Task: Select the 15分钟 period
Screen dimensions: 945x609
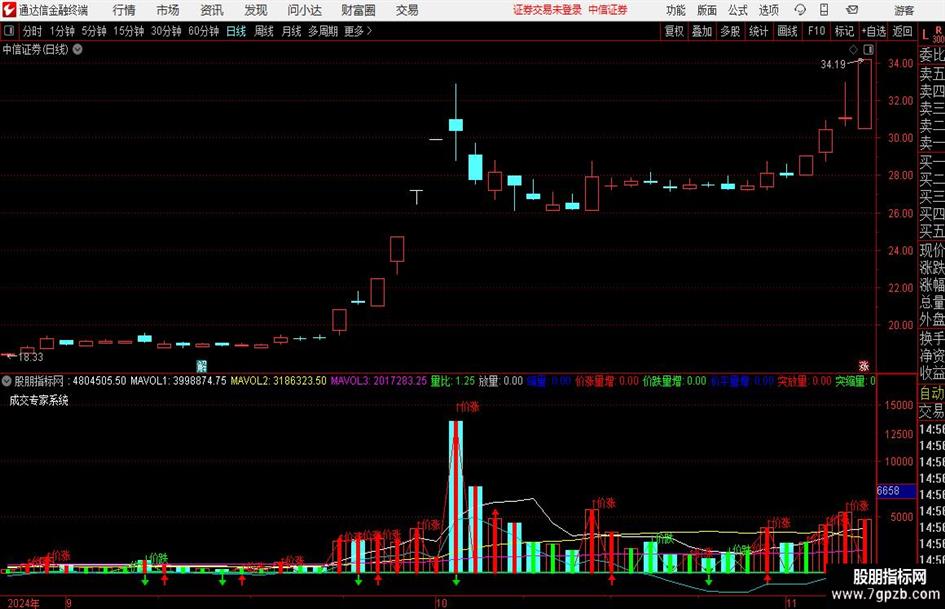Action: coord(129,31)
